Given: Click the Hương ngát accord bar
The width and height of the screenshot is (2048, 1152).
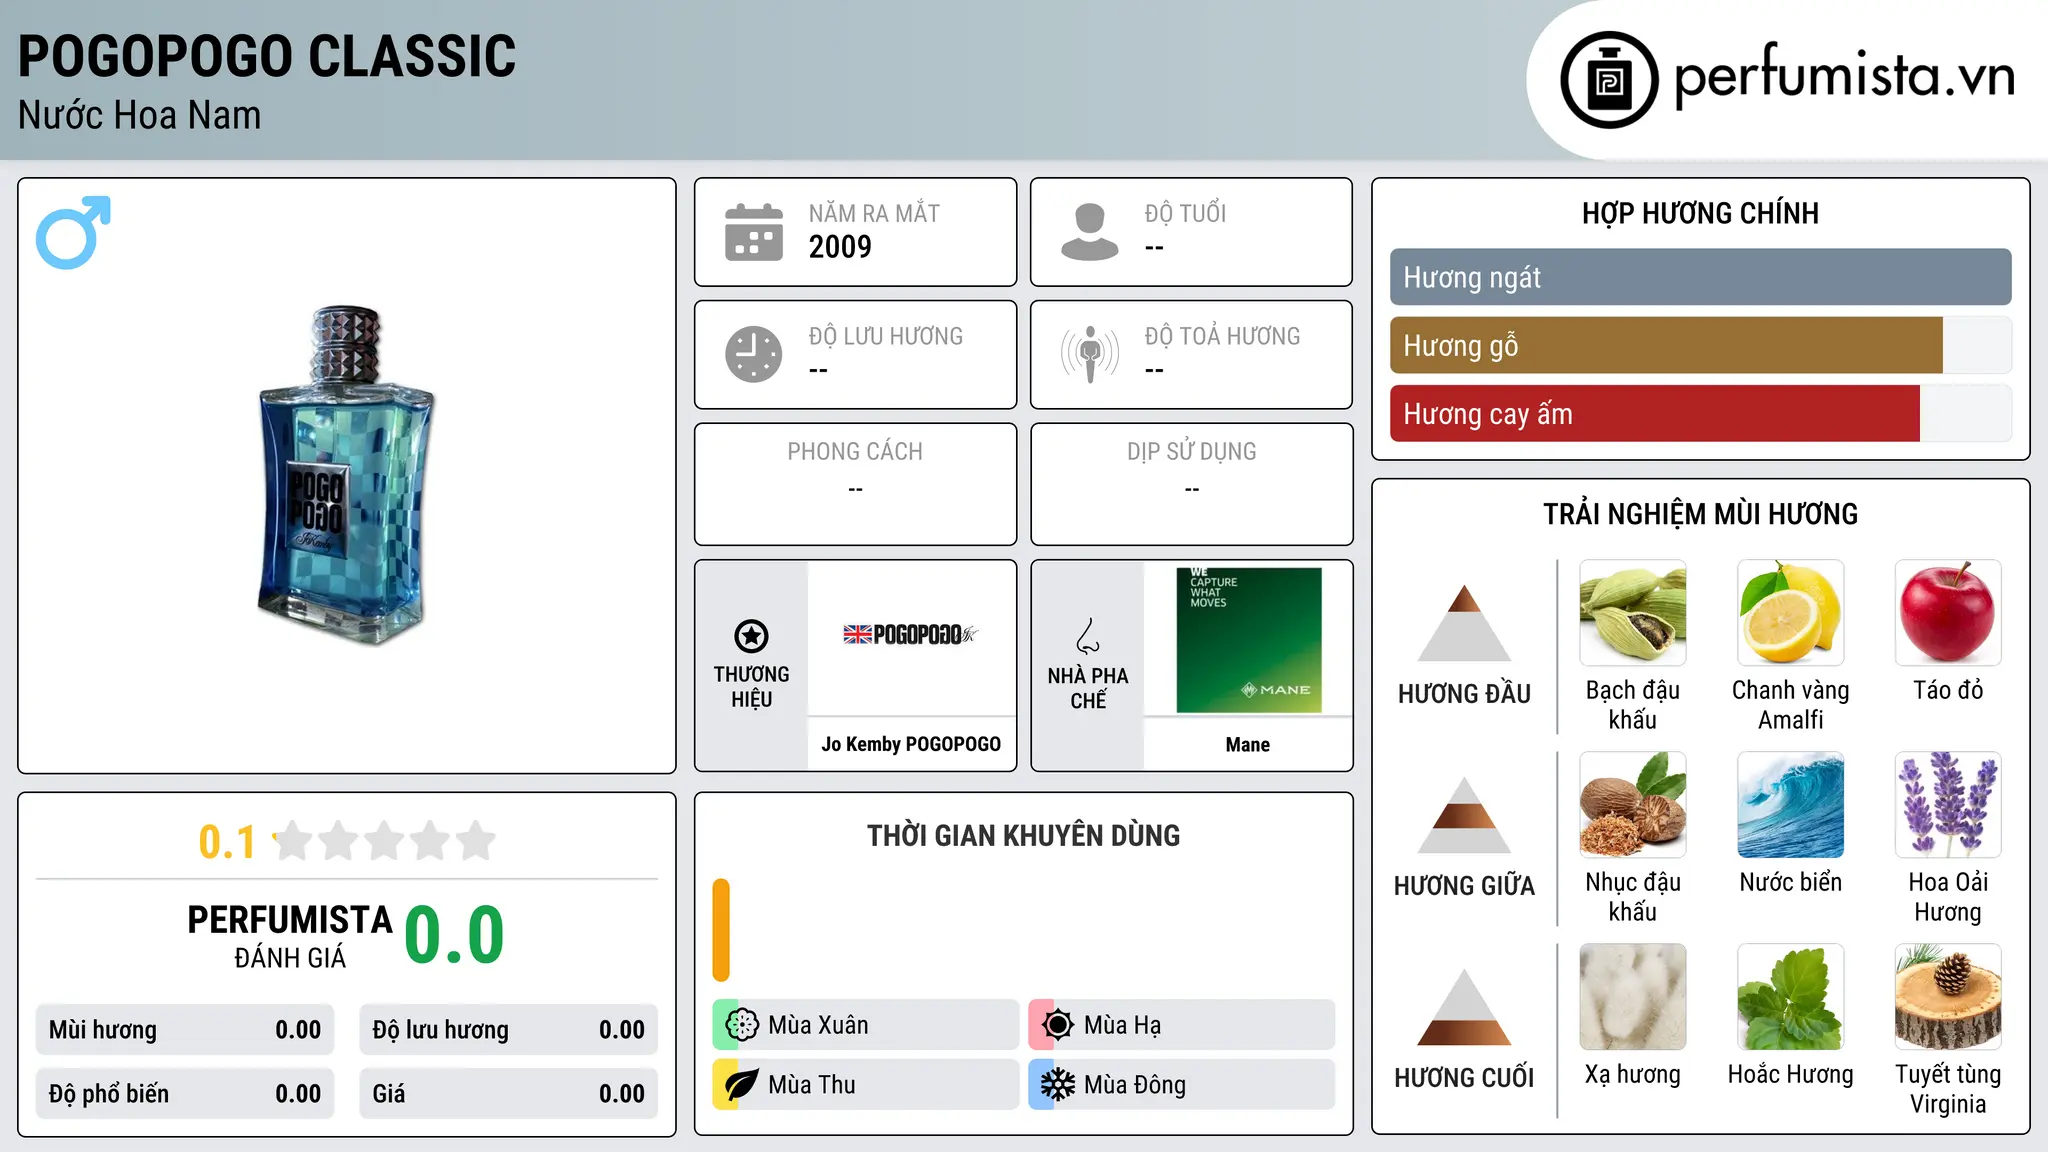Looking at the screenshot, I should click(1700, 277).
